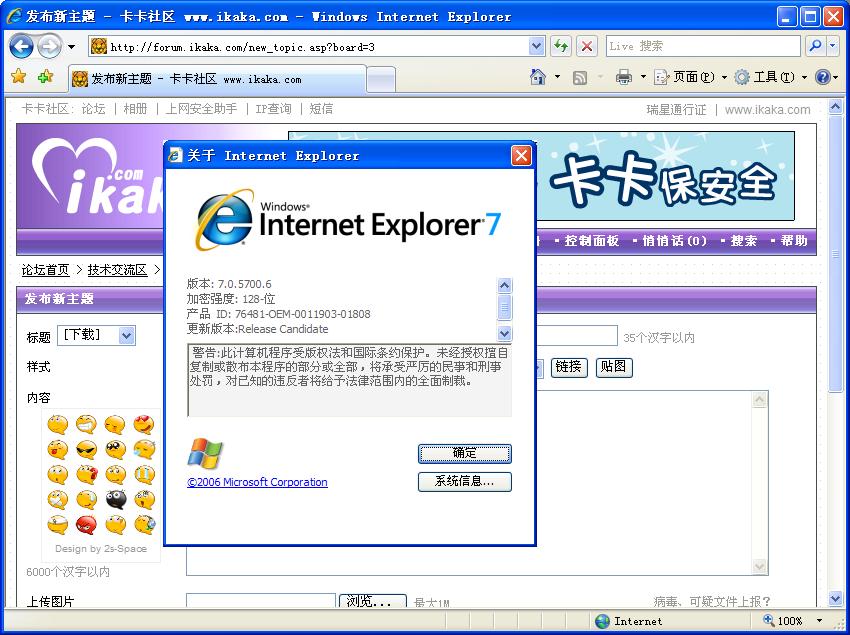The image size is (850, 635).
Task: Click the 论坛首页 breadcrumb link
Action: [46, 270]
